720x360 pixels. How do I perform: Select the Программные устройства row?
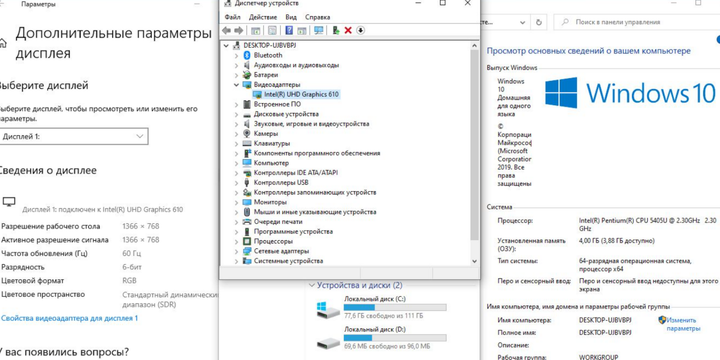coord(293,231)
